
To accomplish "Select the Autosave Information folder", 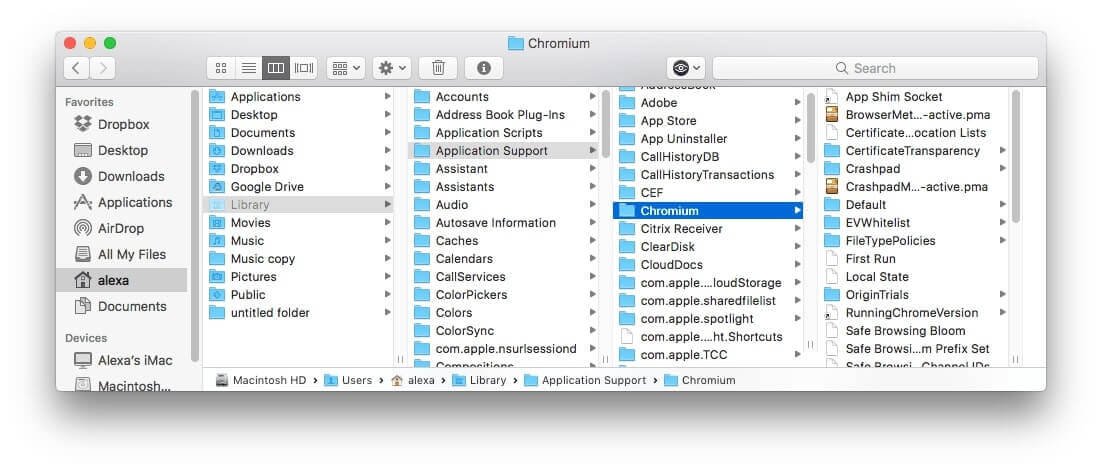I will click(503, 223).
